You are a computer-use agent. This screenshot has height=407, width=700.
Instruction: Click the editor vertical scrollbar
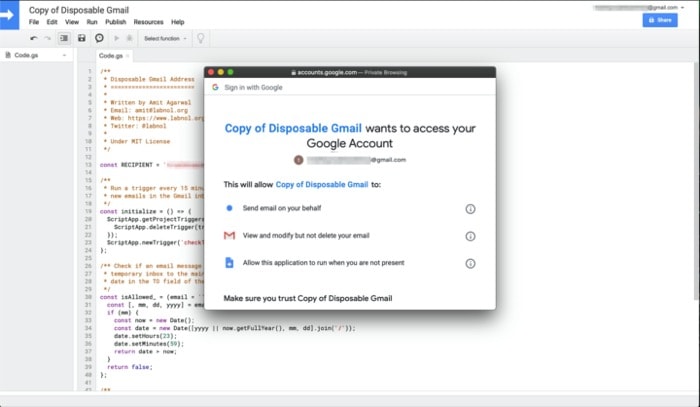coord(696,179)
